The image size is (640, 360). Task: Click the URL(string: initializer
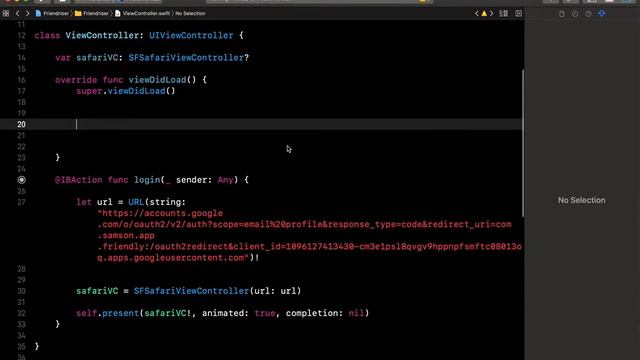157,202
